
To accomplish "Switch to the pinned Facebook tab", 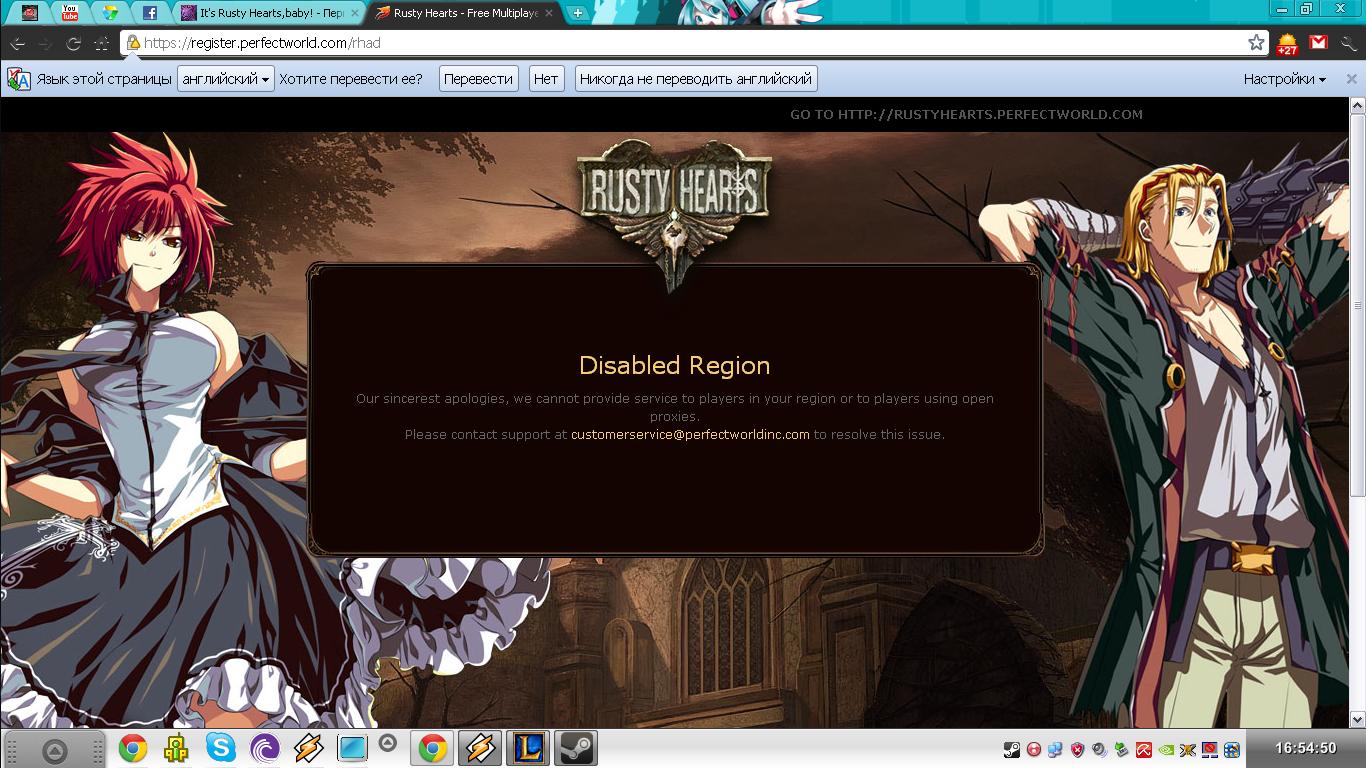I will pyautogui.click(x=150, y=13).
